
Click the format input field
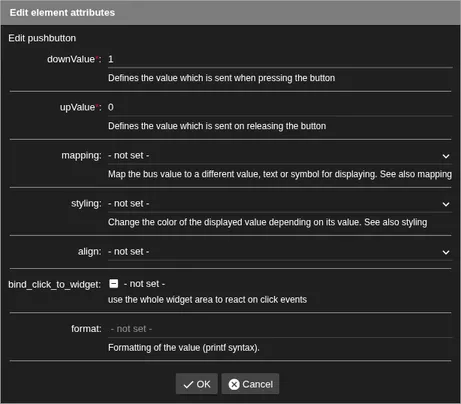pos(280,329)
